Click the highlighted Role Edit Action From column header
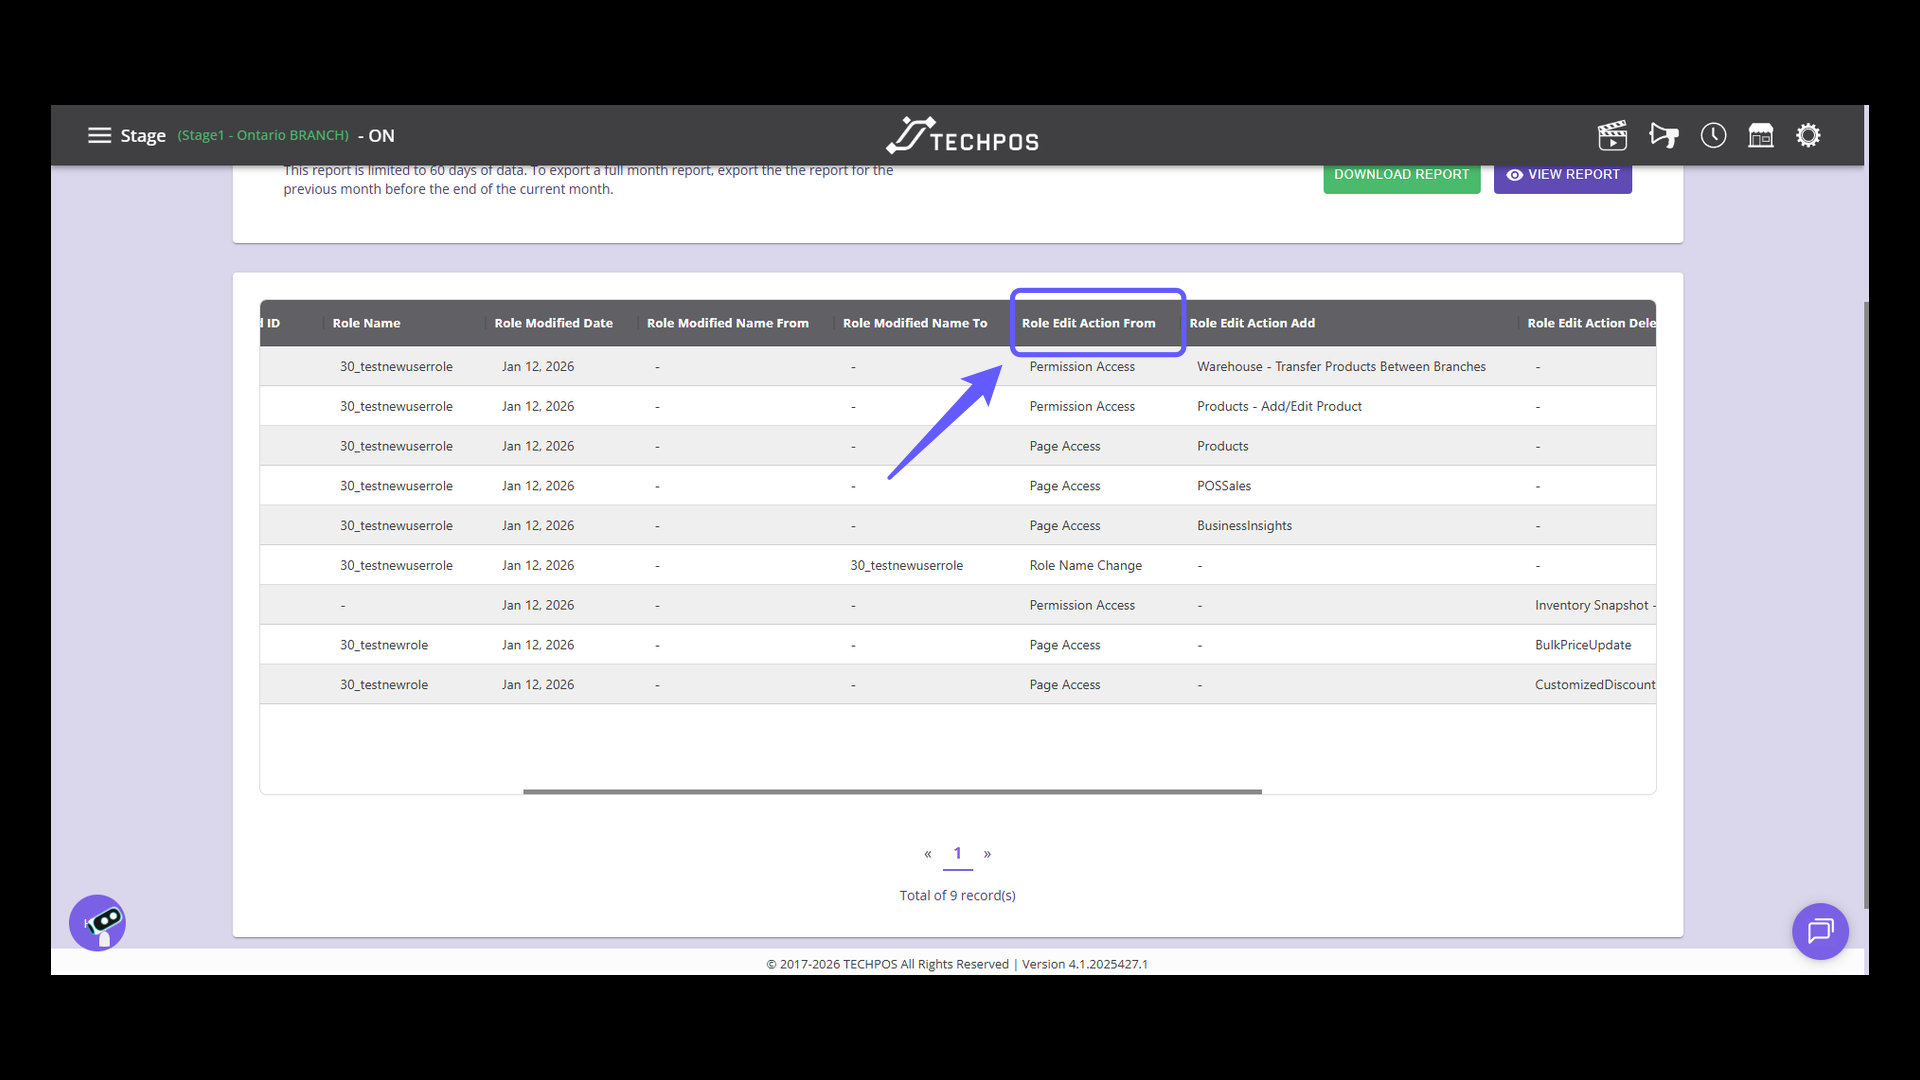 click(x=1089, y=322)
